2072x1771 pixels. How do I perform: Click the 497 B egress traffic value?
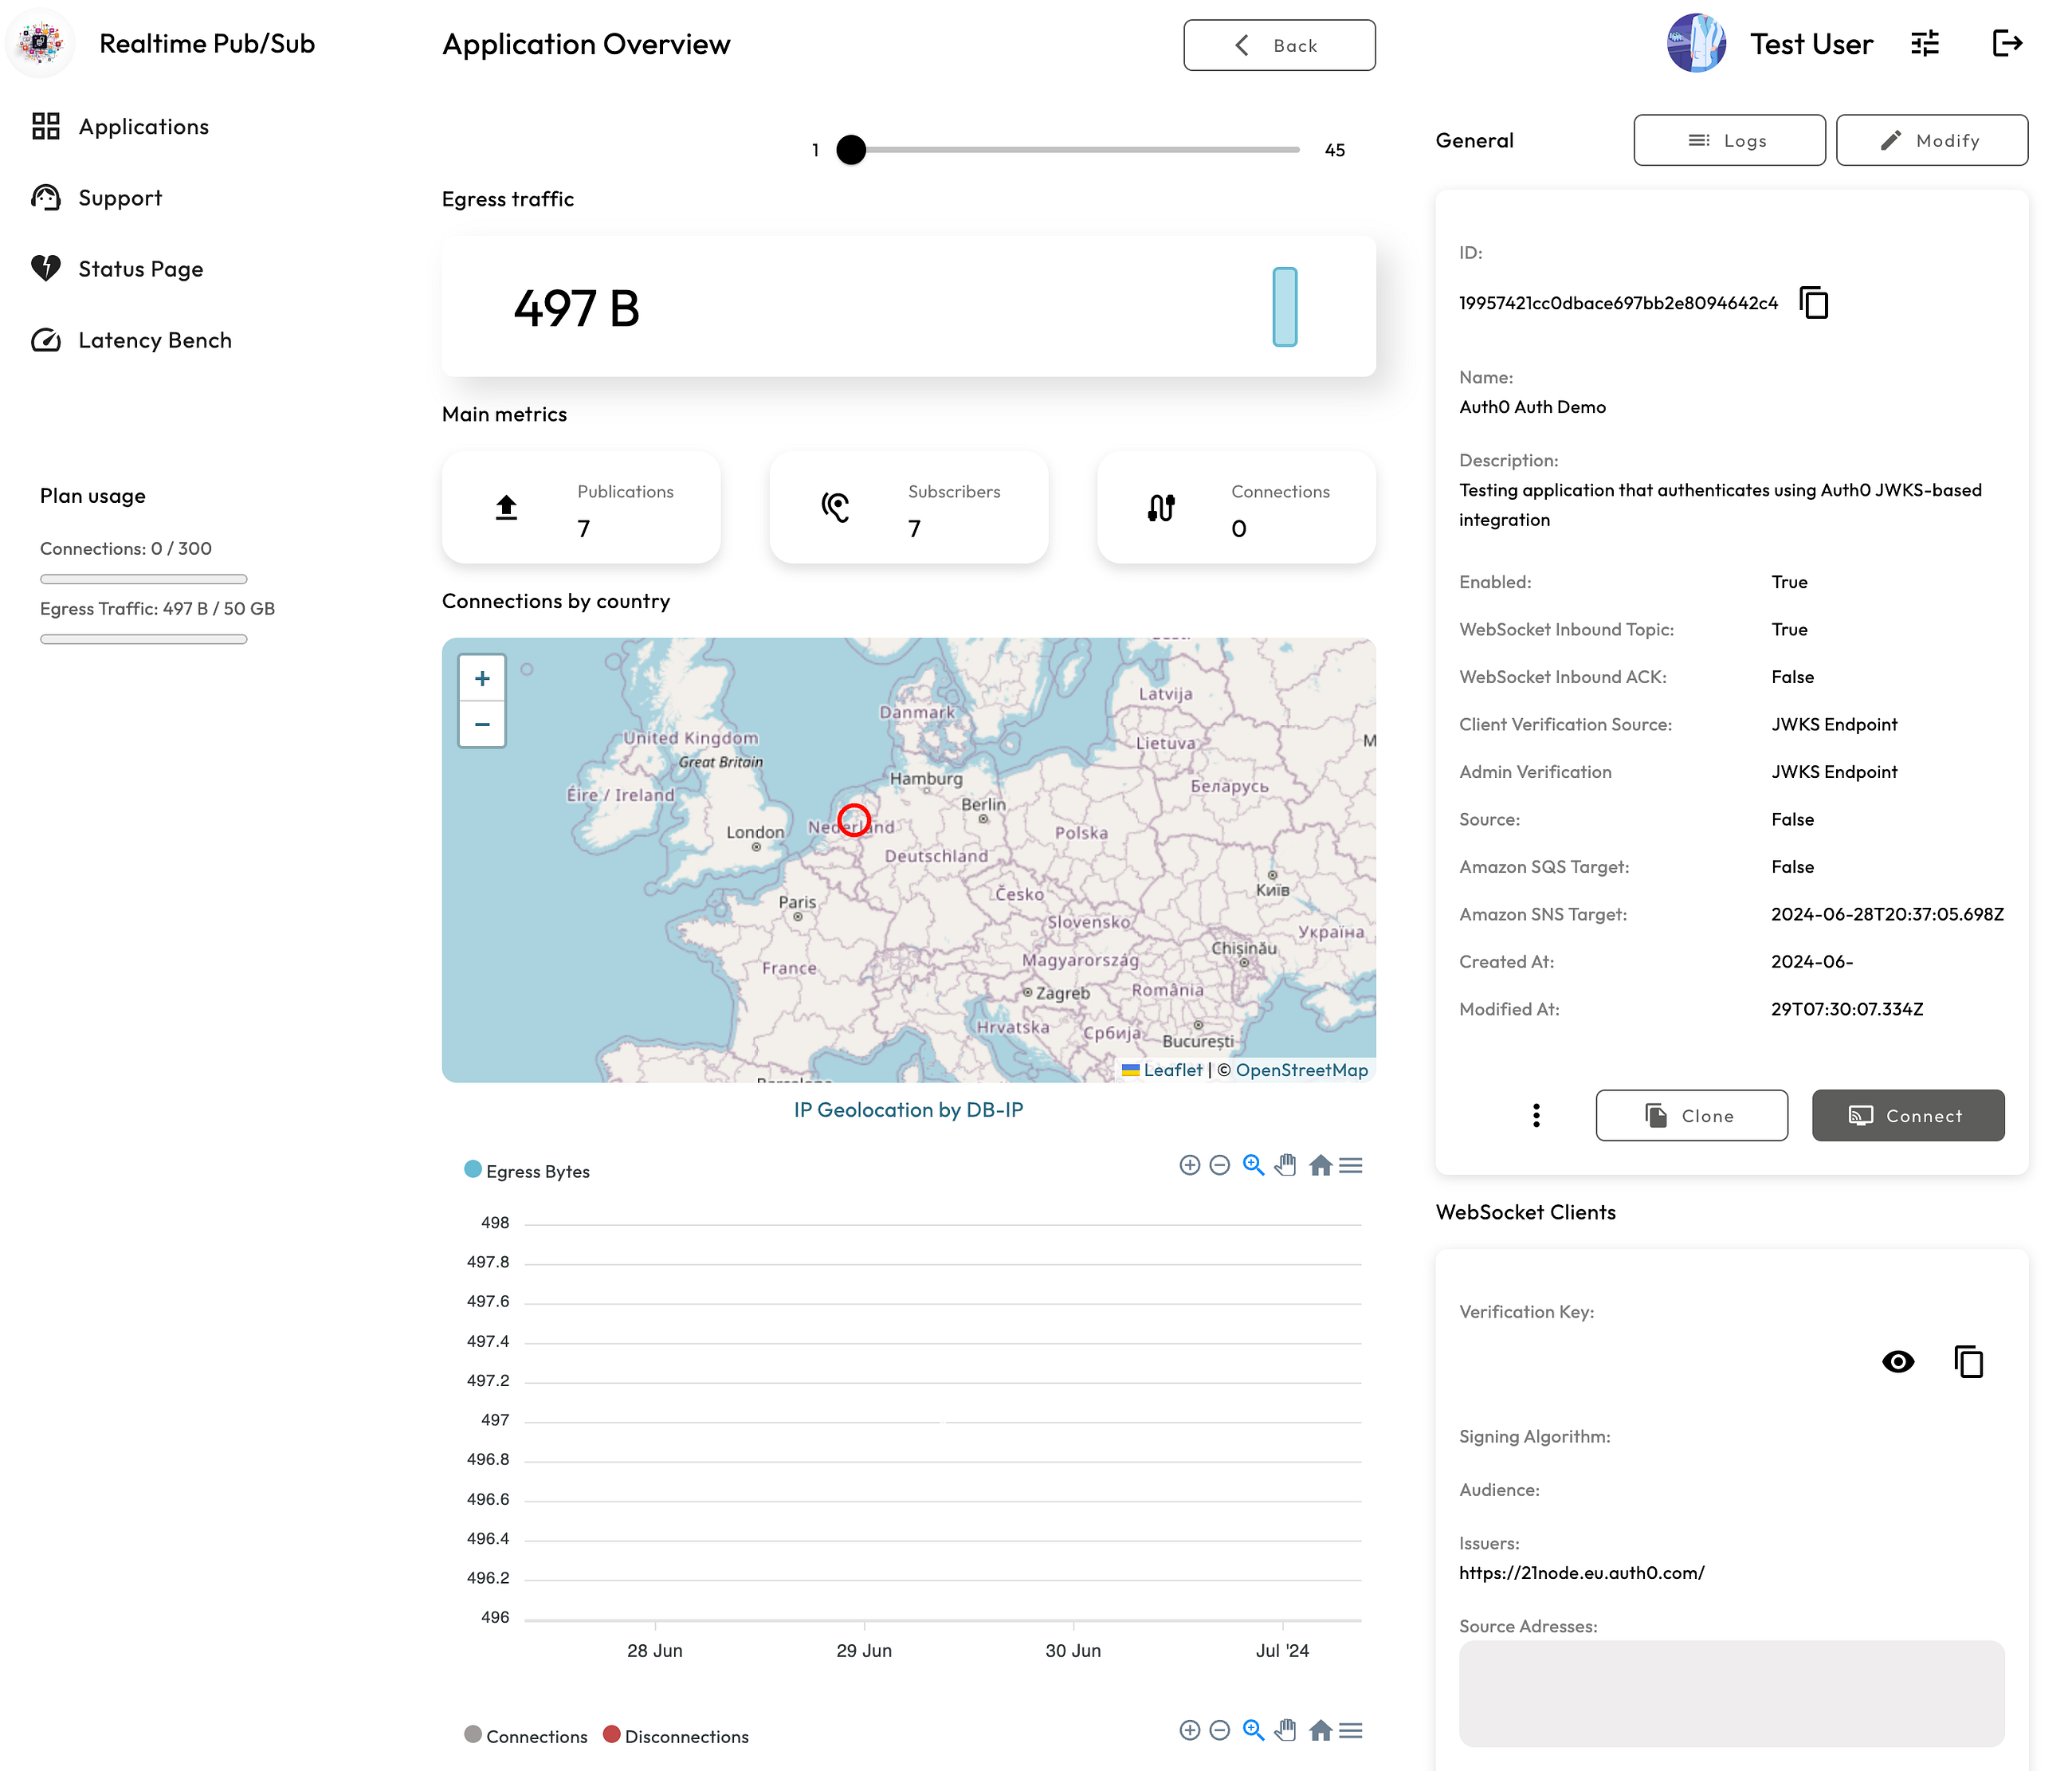[x=577, y=308]
